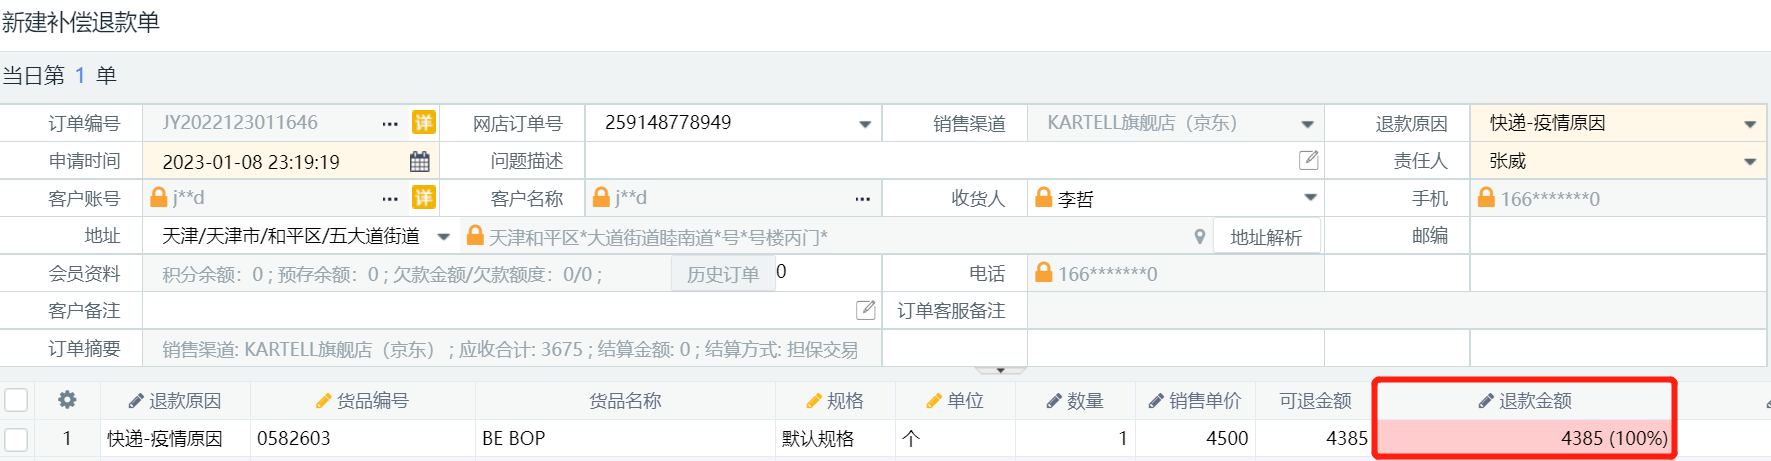1771x461 pixels.
Task: Click the ellipsis in 客户名称 field
Action: point(862,199)
